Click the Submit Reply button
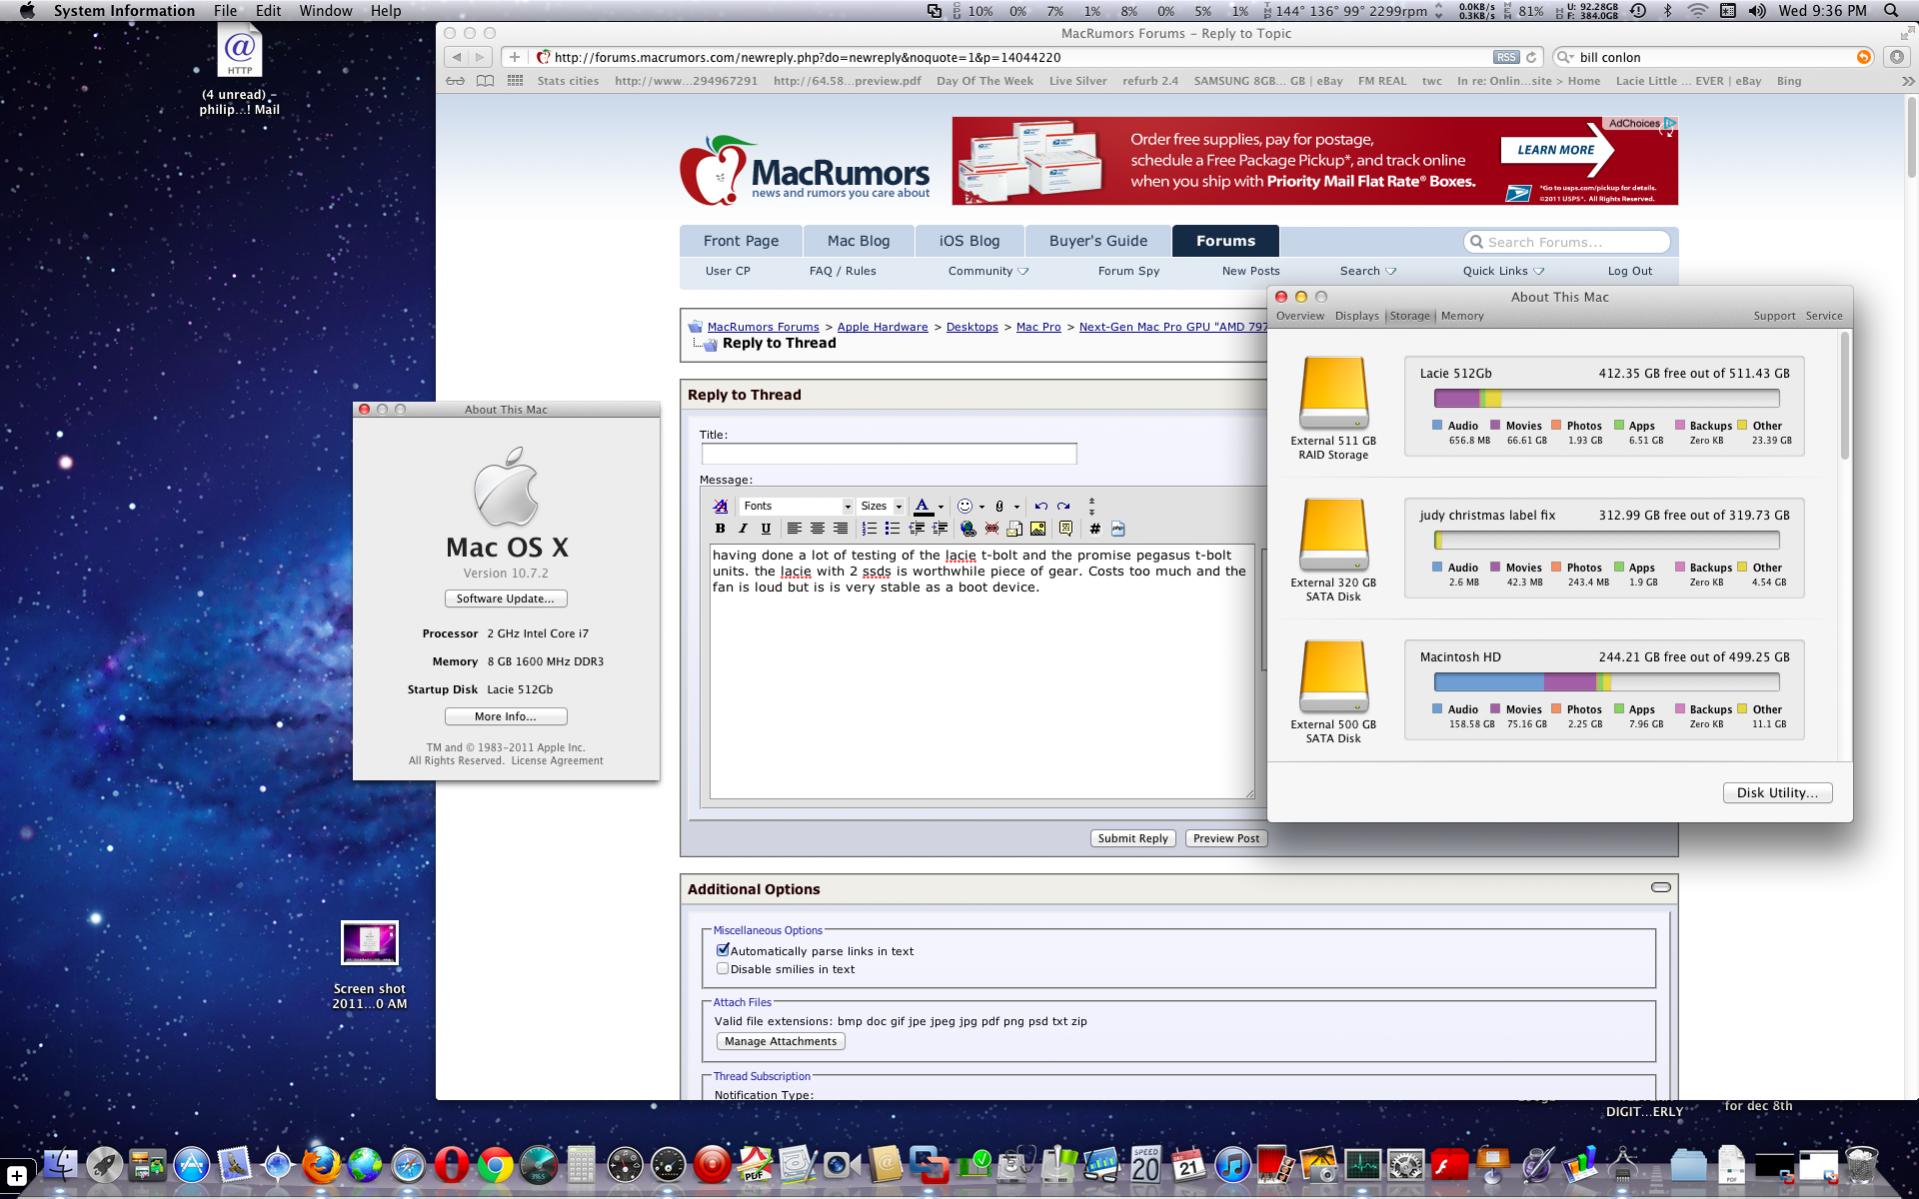The height and width of the screenshot is (1199, 1919). [x=1132, y=838]
